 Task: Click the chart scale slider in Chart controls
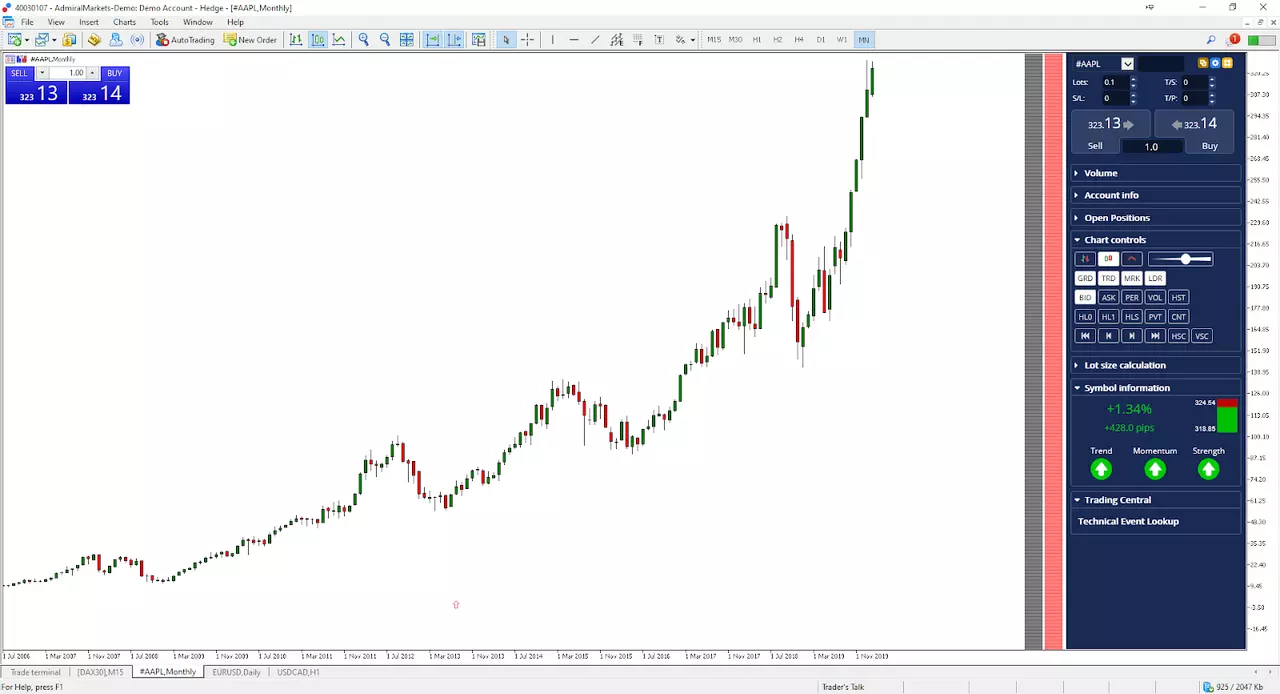click(1180, 259)
